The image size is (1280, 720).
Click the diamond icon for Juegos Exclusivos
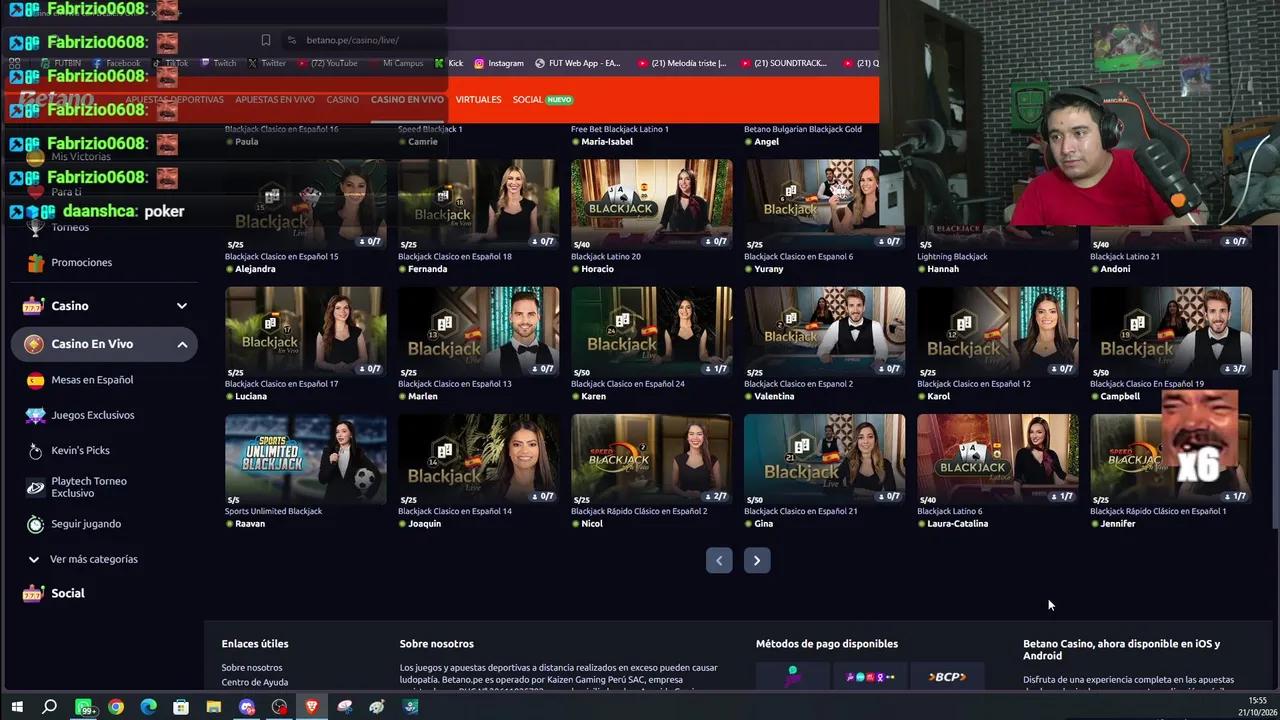pos(35,415)
